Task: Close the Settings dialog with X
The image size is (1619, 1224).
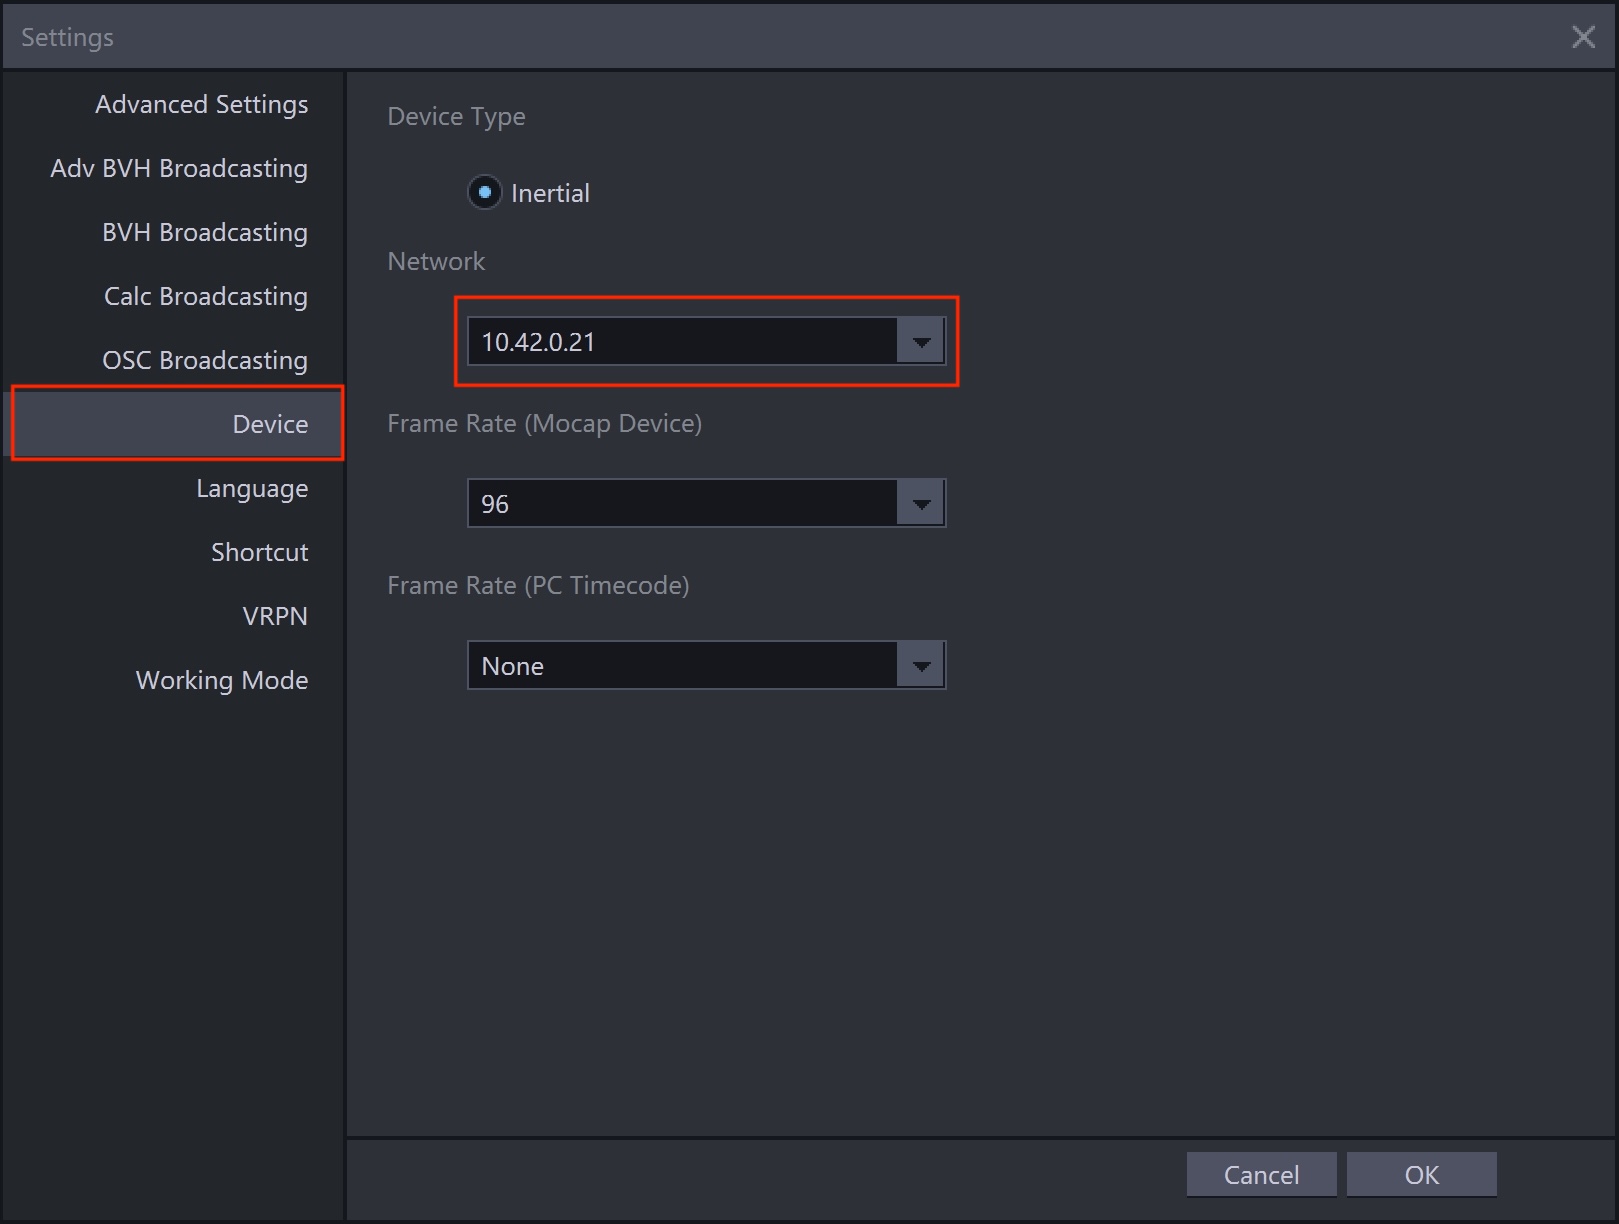Action: pos(1583,37)
